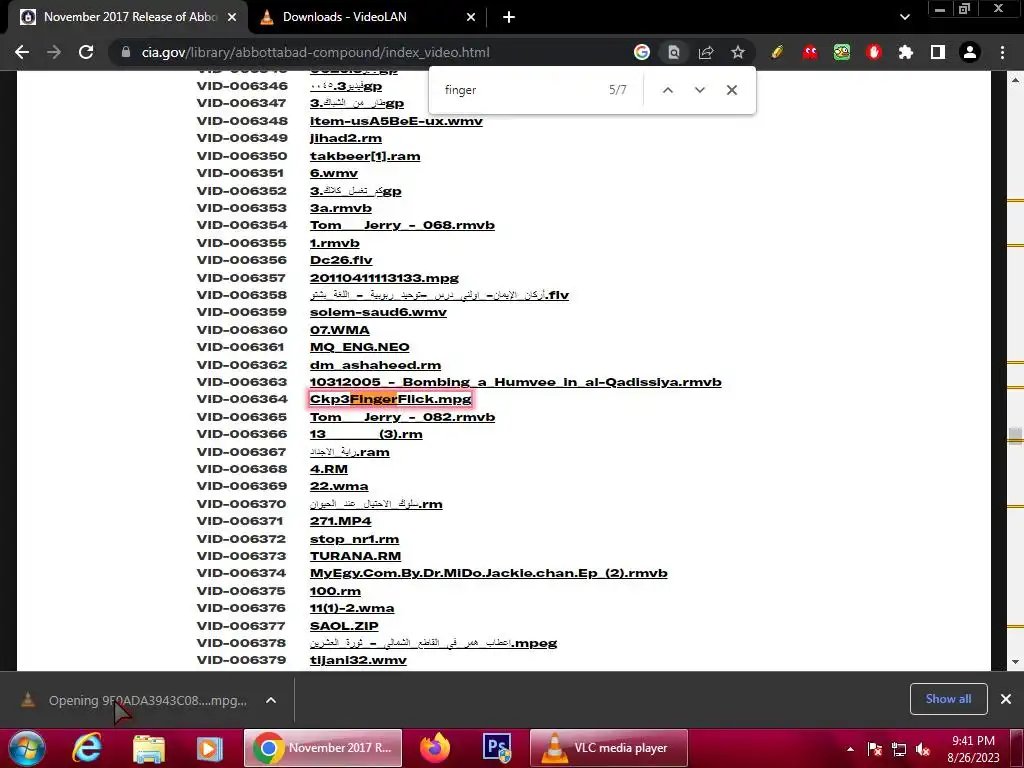
Task: Open the item-usA5BeE-ux.wmv link
Action: (396, 121)
